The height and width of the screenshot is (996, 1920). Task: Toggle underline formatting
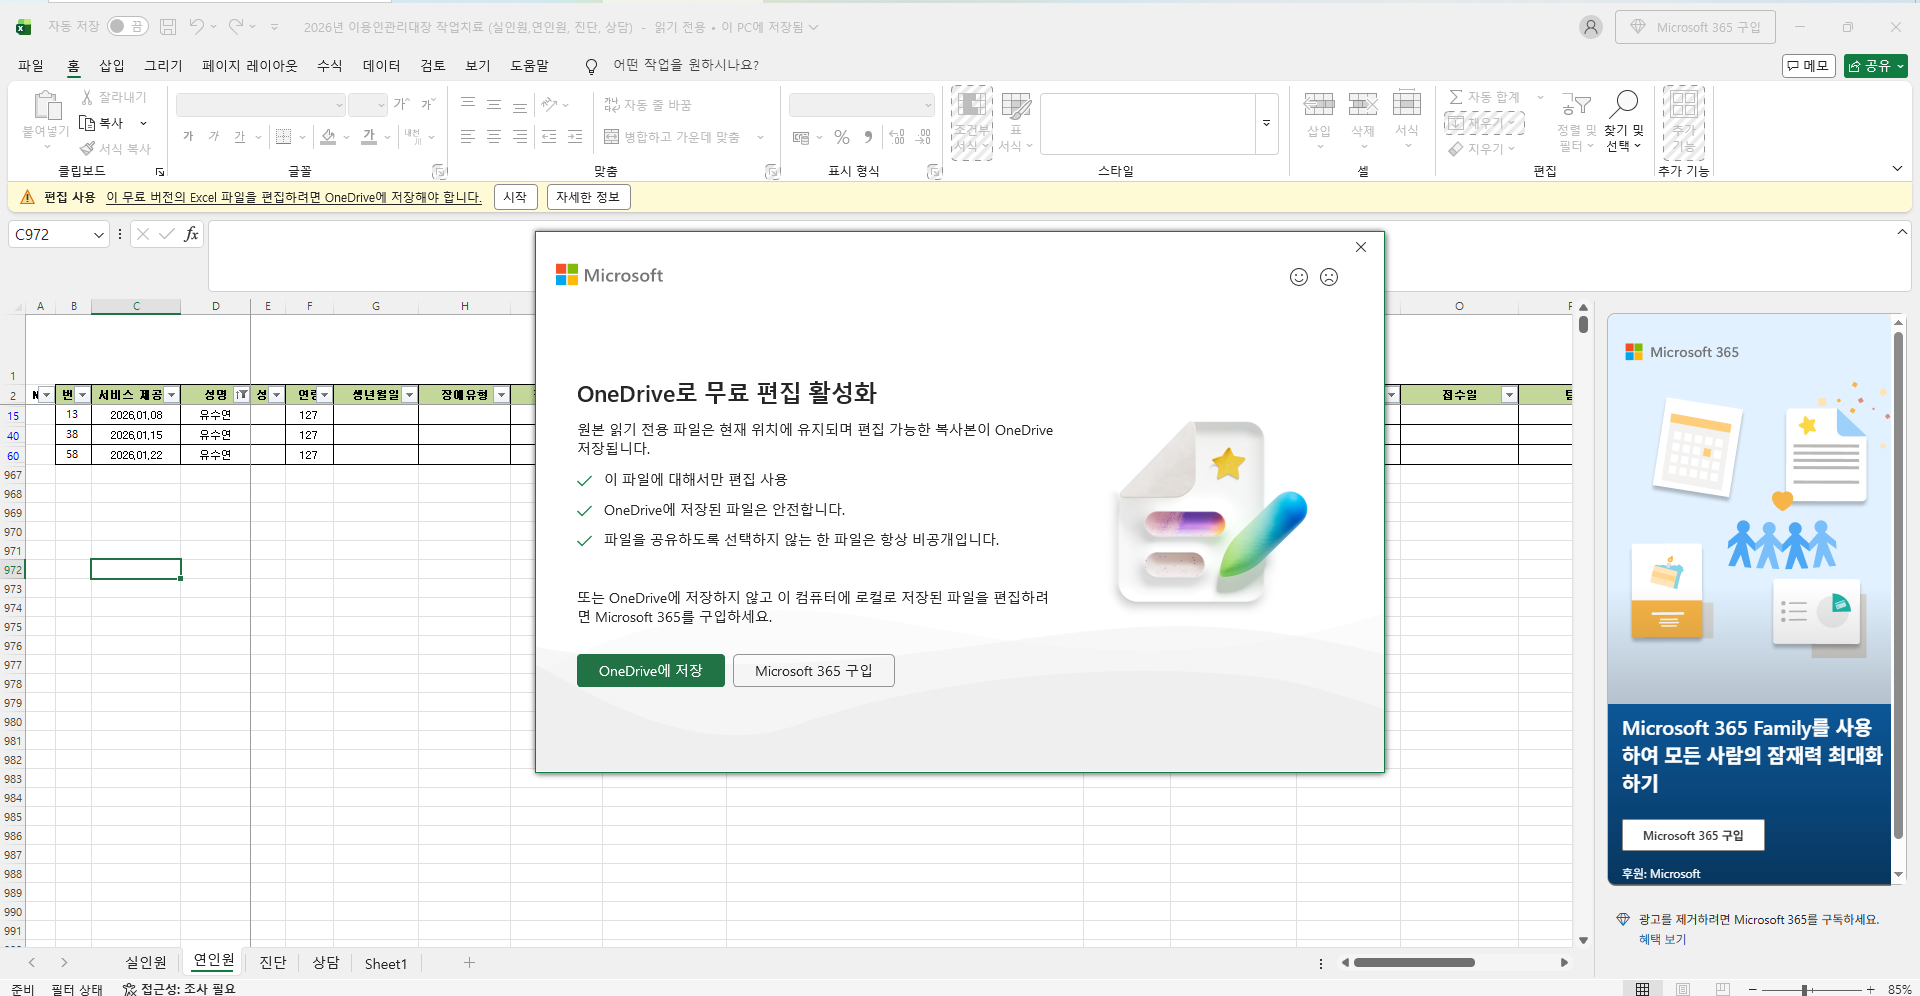coord(239,137)
